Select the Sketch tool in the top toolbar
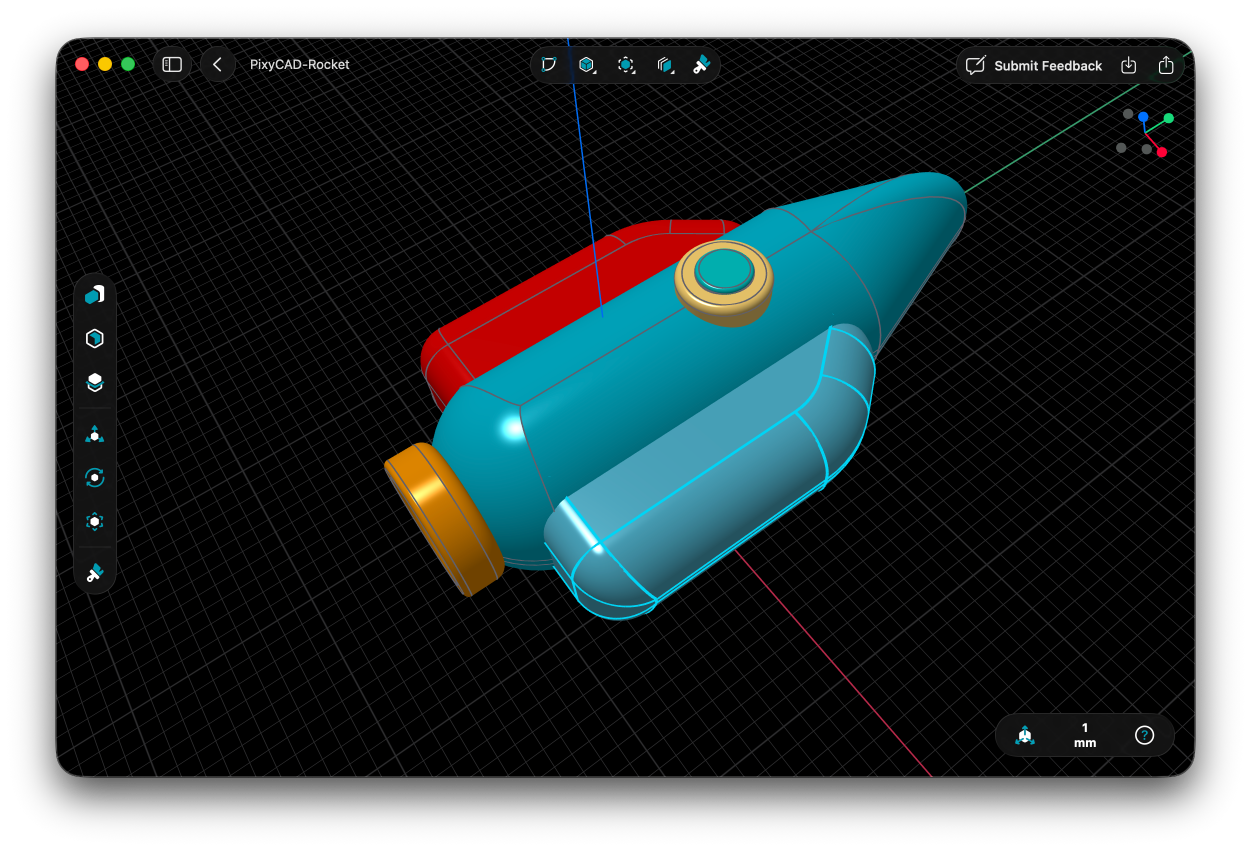The width and height of the screenshot is (1251, 851). (548, 65)
